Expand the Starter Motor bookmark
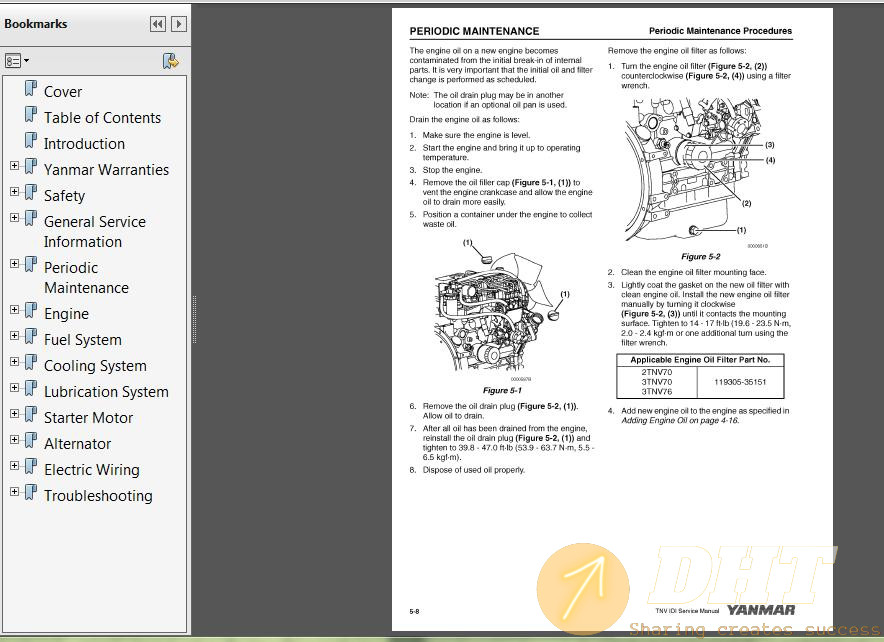 click(x=15, y=414)
